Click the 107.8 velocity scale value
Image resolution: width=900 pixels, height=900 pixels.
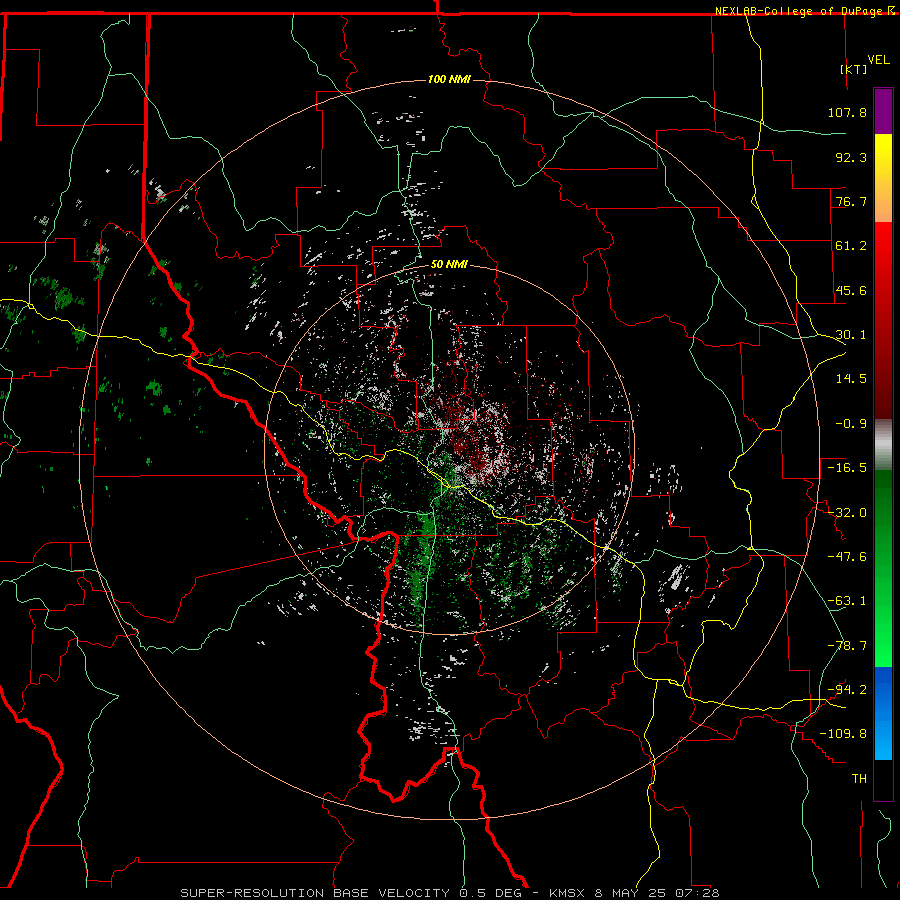click(847, 112)
